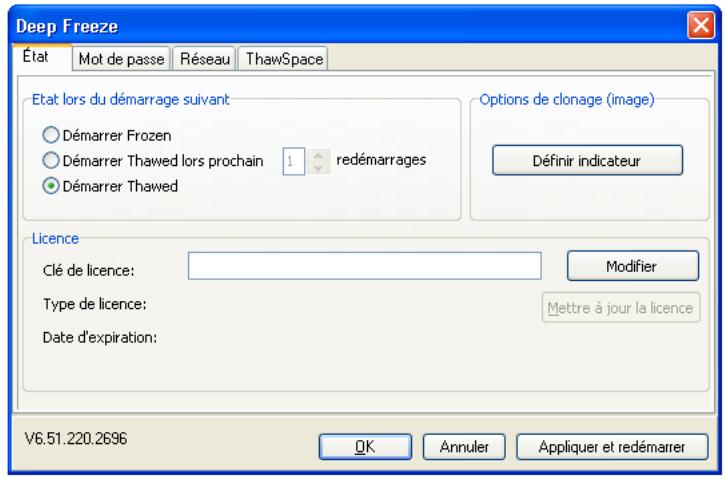The height and width of the screenshot is (479, 726).
Task: Click the Modifier license button
Action: [632, 266]
